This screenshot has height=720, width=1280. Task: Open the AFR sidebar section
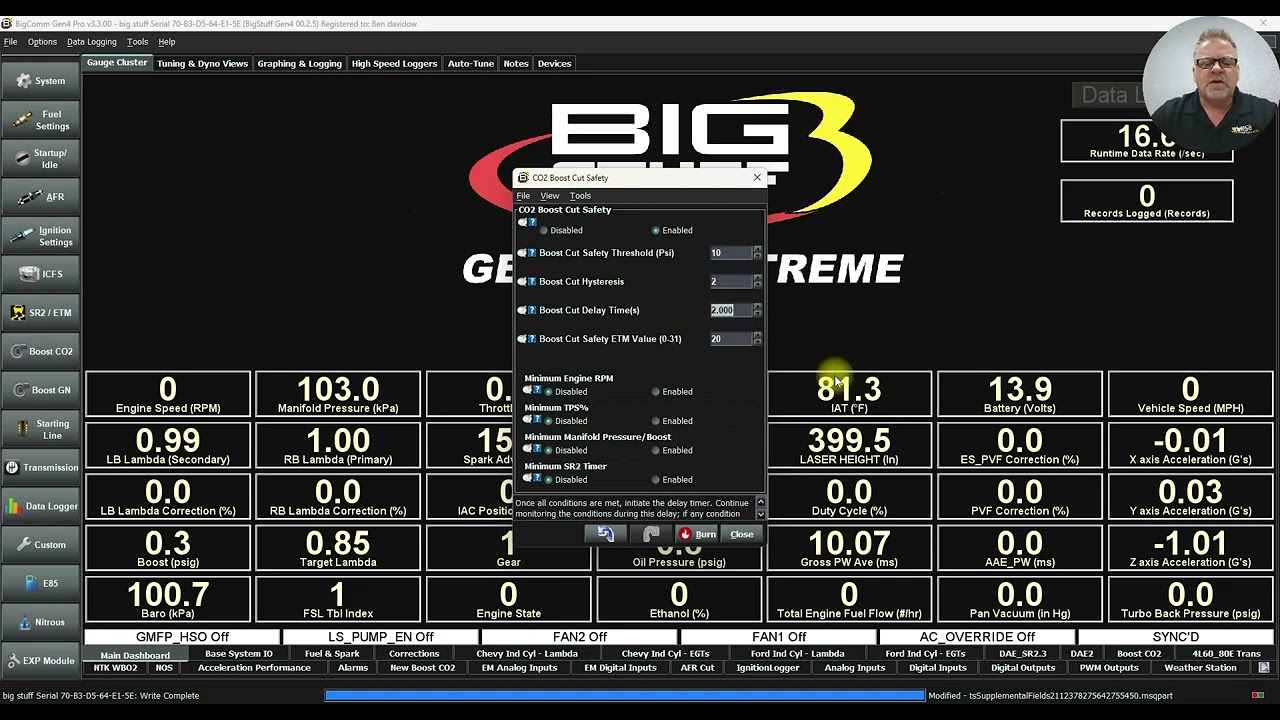click(41, 197)
